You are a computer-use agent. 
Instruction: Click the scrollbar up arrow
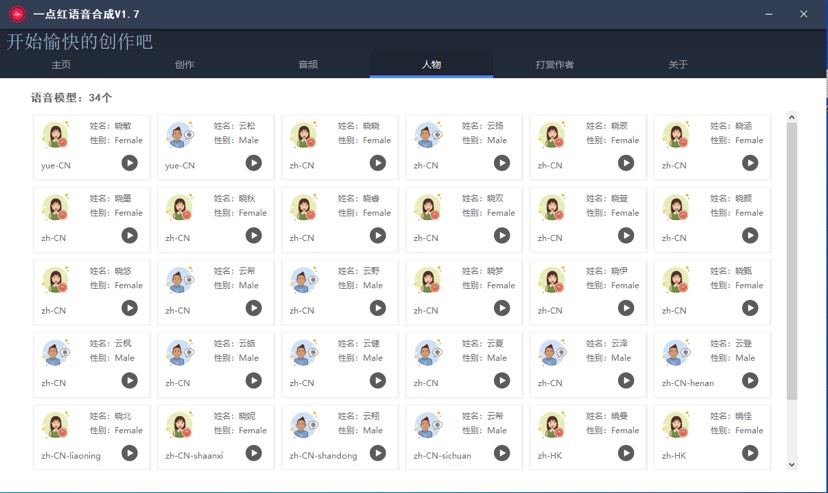click(x=792, y=118)
